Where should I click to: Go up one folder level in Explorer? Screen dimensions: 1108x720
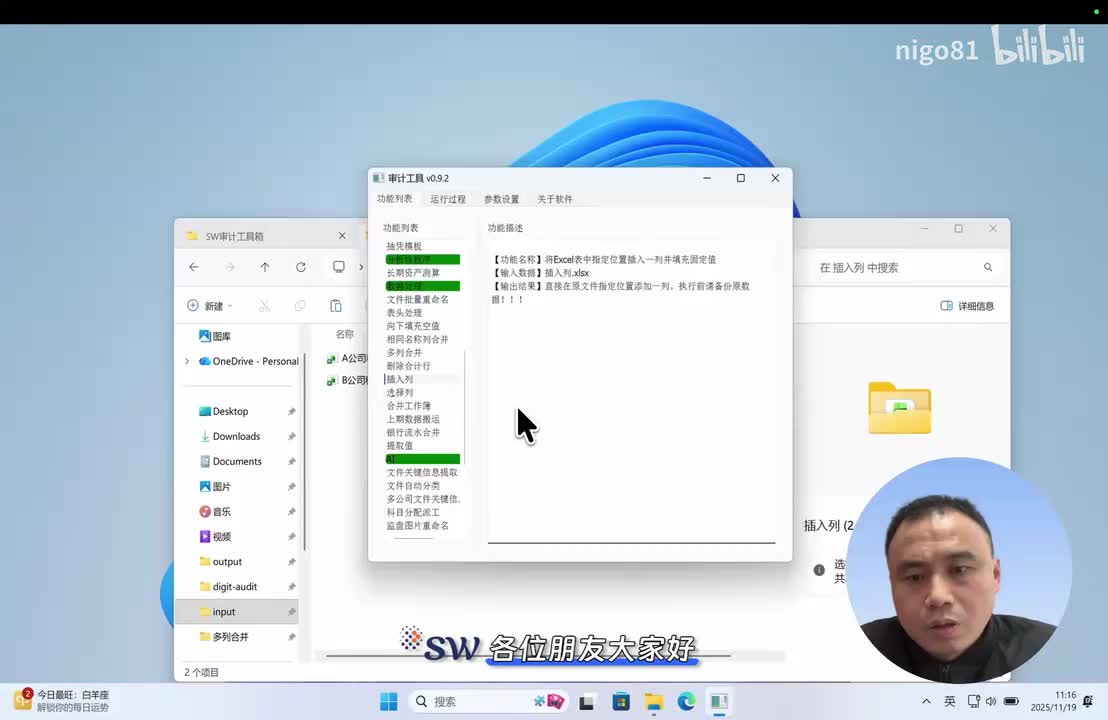pos(265,267)
